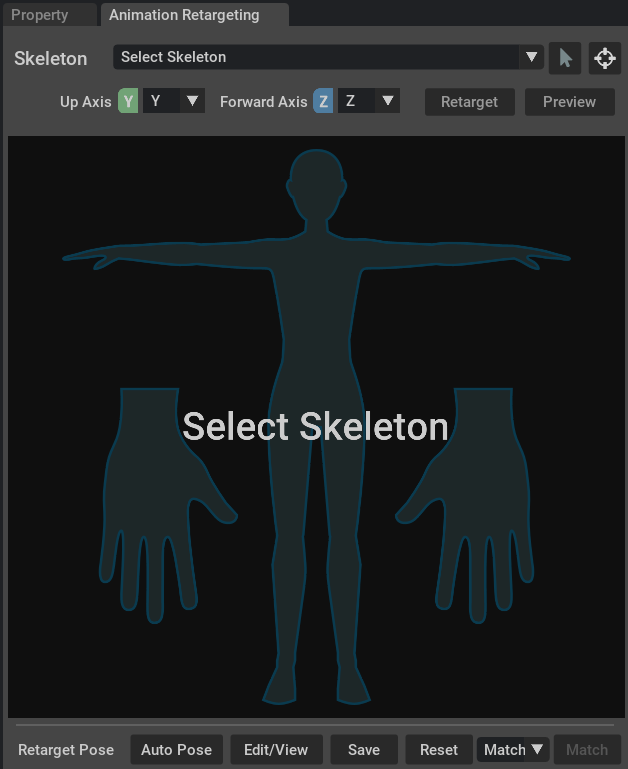
Task: Click the Preview button
Action: pyautogui.click(x=569, y=102)
